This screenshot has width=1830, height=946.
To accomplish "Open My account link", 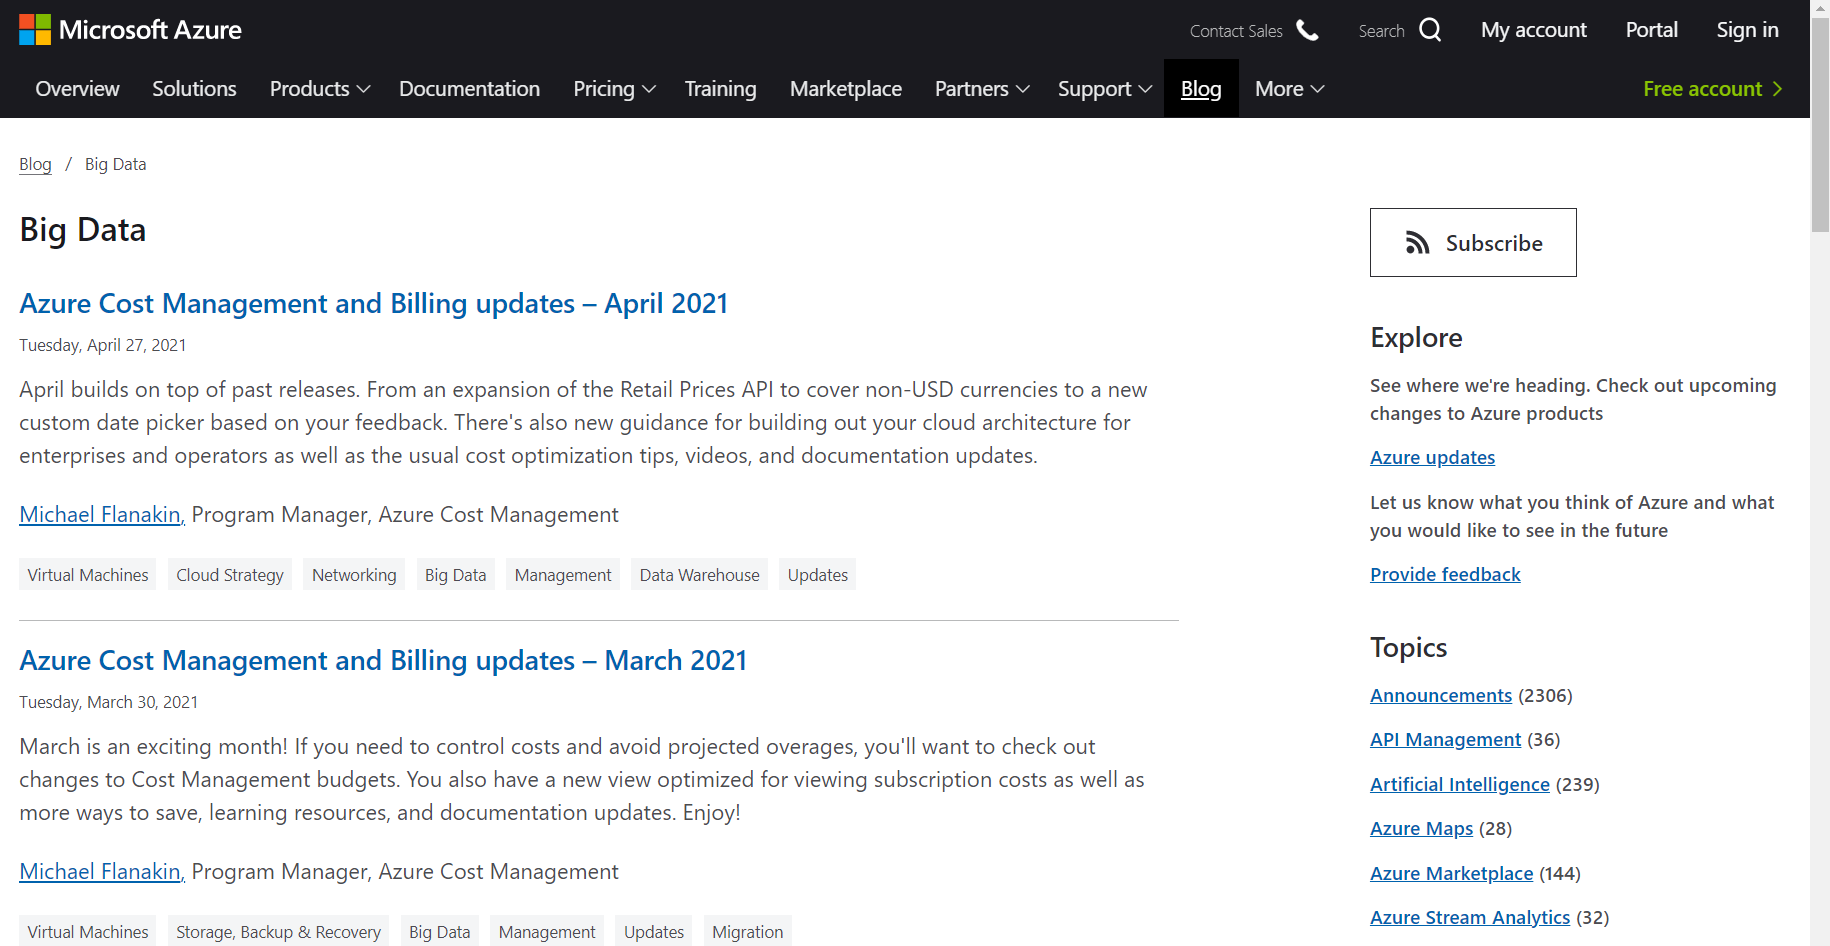I will click(1534, 30).
